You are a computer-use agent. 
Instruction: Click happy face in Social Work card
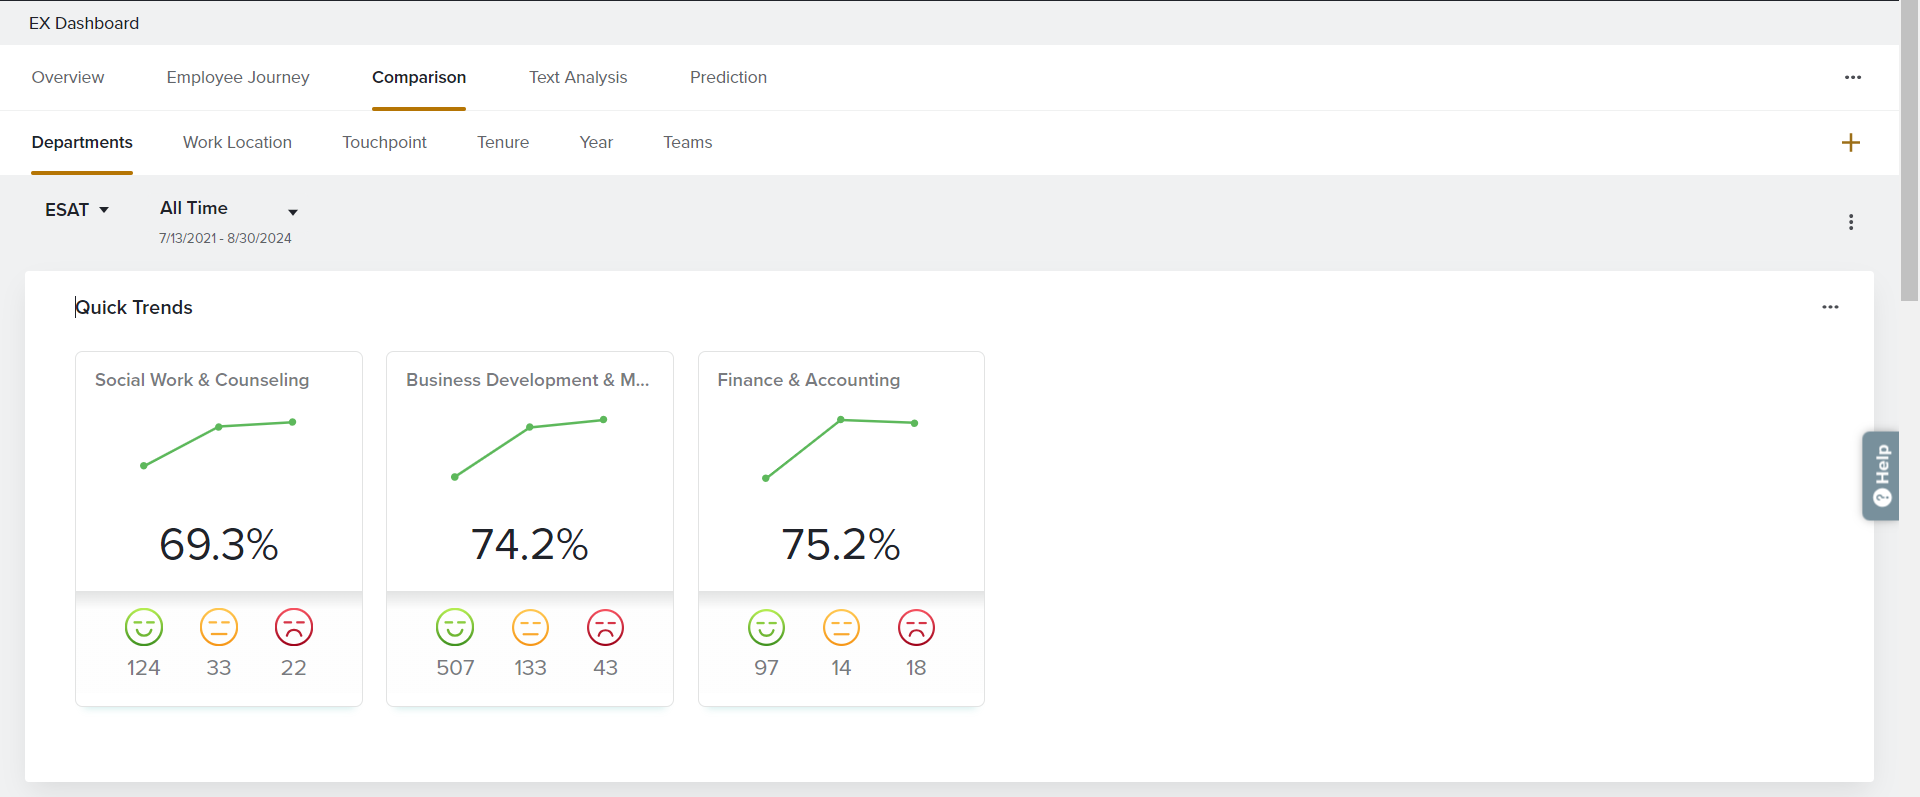pyautogui.click(x=144, y=628)
